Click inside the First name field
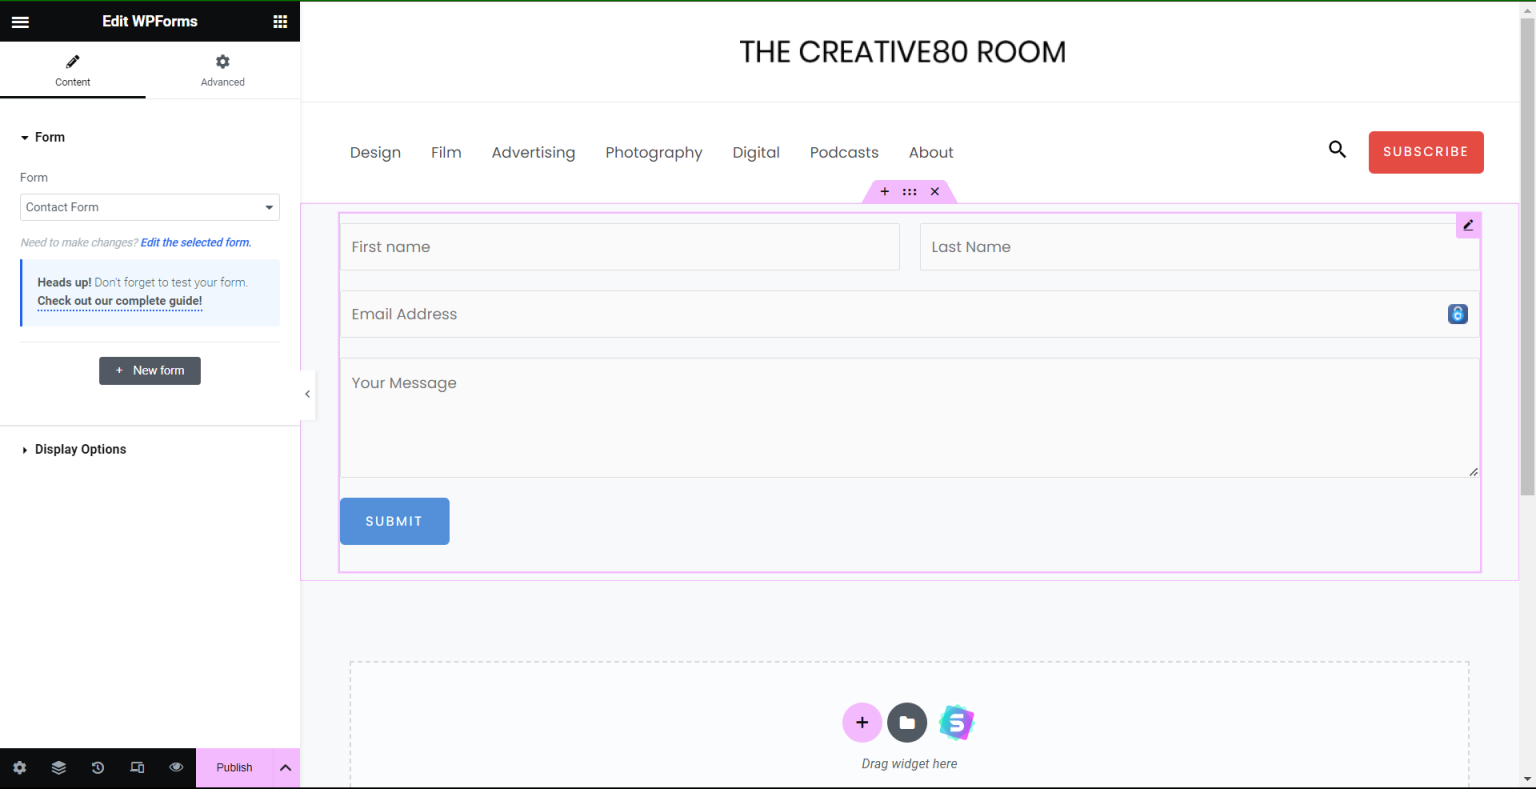1536x789 pixels. [620, 246]
